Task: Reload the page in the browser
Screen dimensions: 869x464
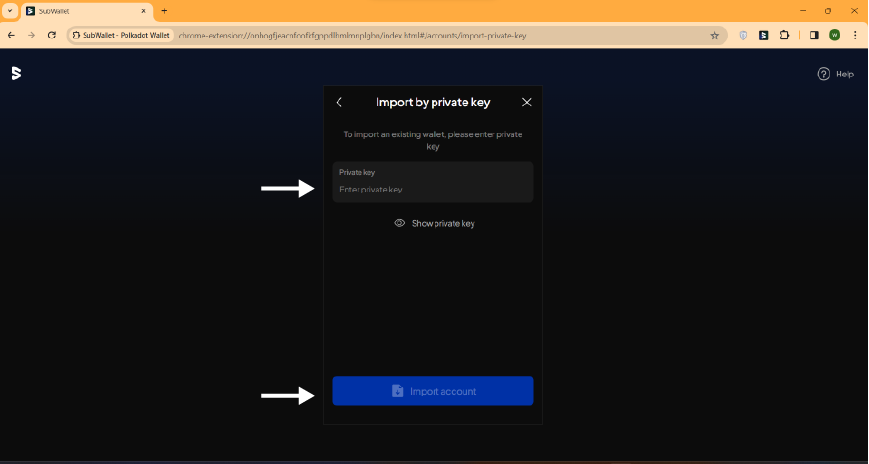Action: click(x=52, y=35)
